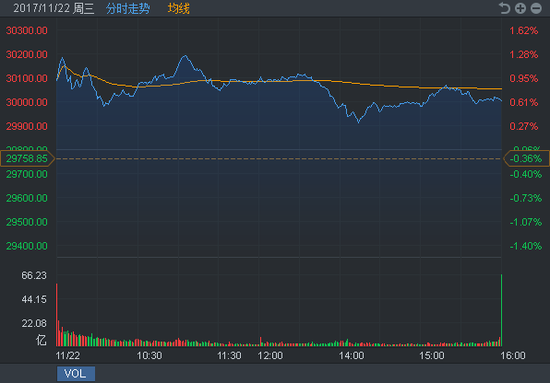Click the 1.62% percent axis label
The image size is (550, 383).
point(524,31)
